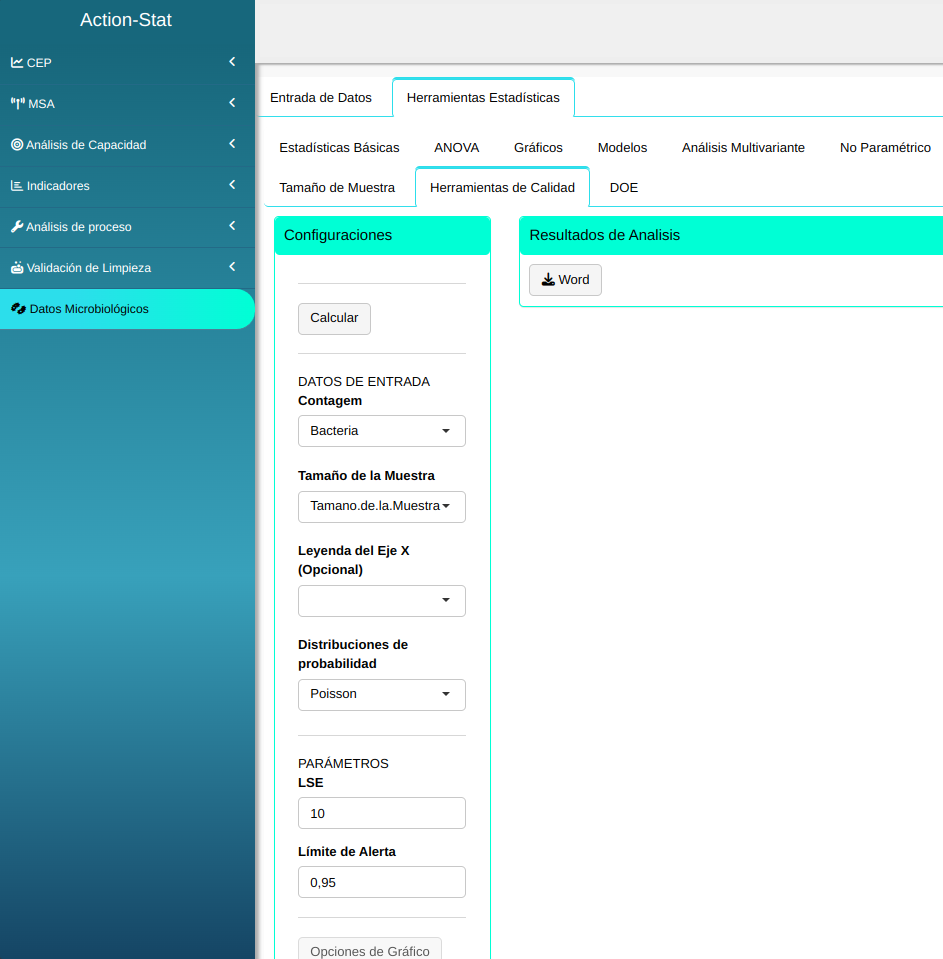
Task: Click the Indicadores bar chart icon
Action: (17, 186)
